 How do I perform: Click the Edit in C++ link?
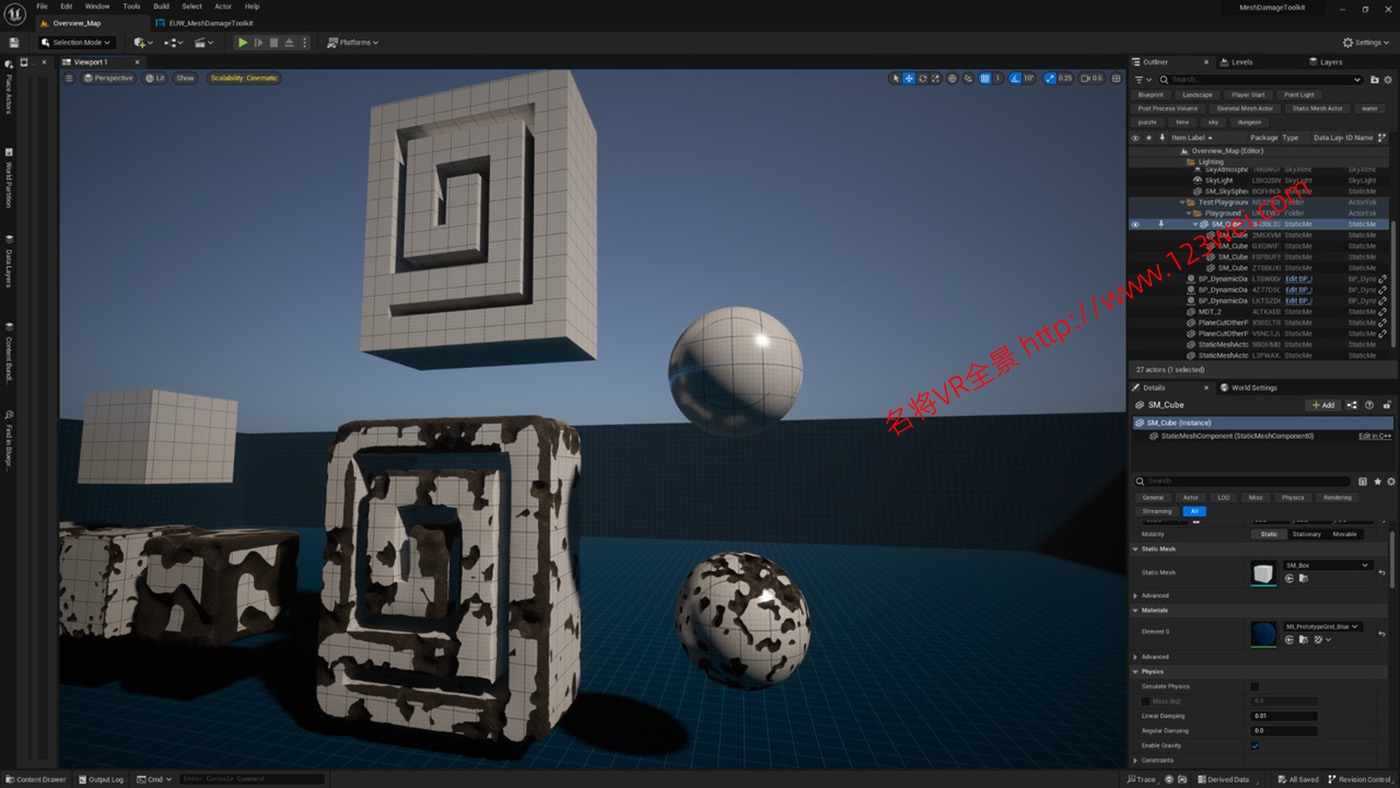(1374, 435)
